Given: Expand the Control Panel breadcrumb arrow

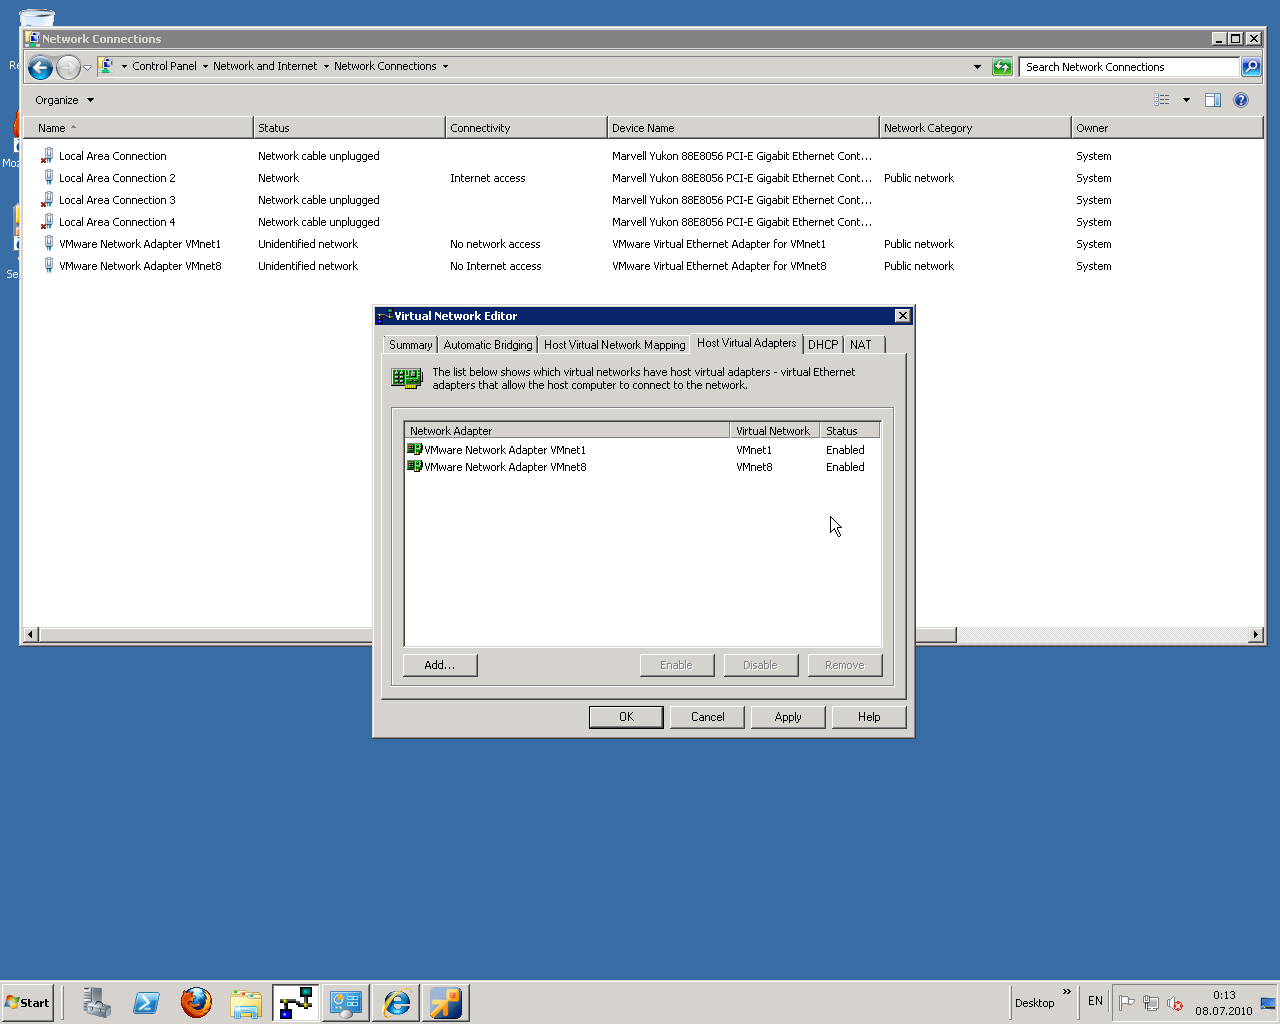Looking at the screenshot, I should click(205, 67).
